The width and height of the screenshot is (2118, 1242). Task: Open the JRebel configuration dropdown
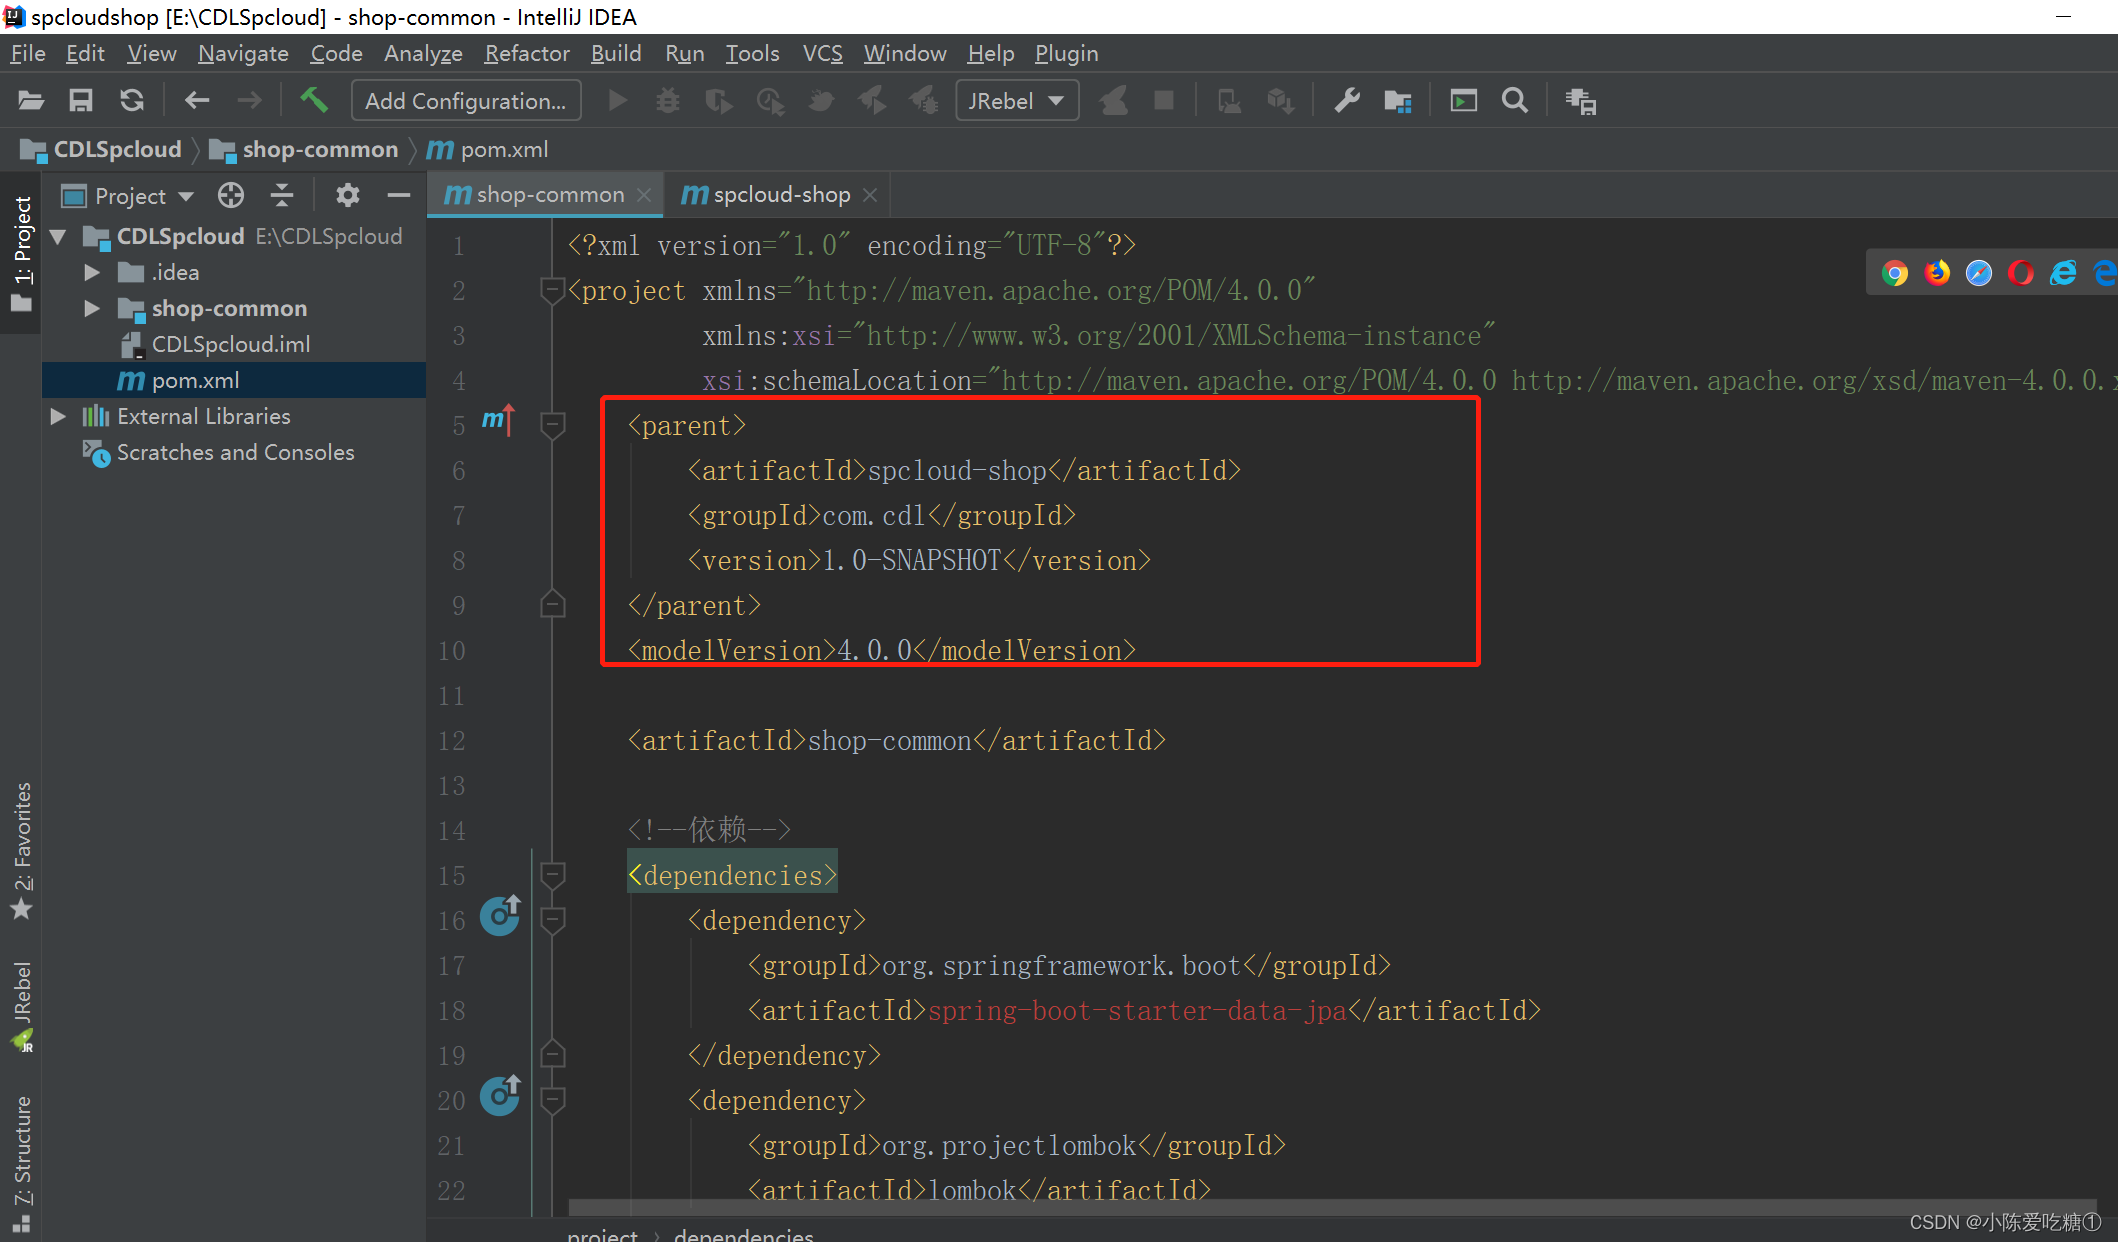click(1016, 101)
